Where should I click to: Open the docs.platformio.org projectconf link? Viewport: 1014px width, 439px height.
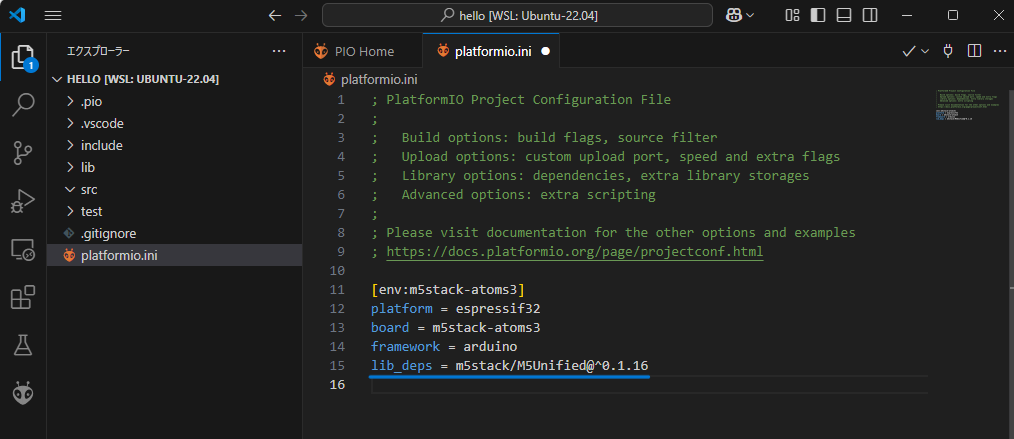pos(574,251)
